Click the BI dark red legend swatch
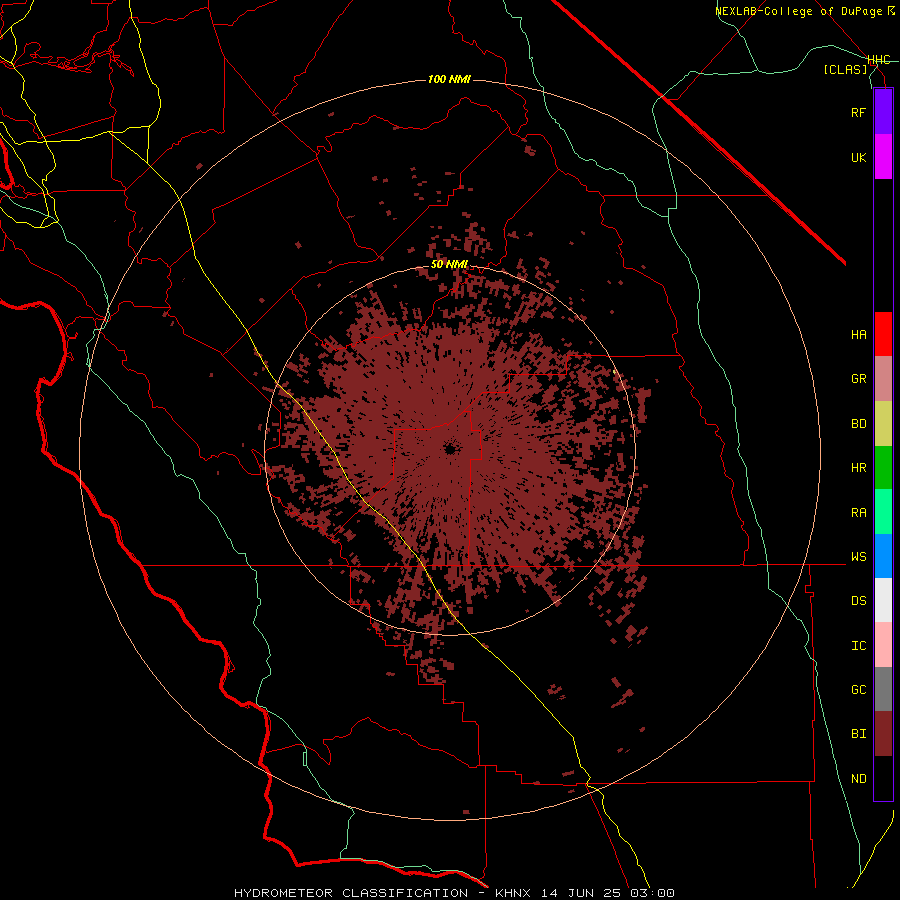Viewport: 900px width, 900px height. [x=883, y=734]
